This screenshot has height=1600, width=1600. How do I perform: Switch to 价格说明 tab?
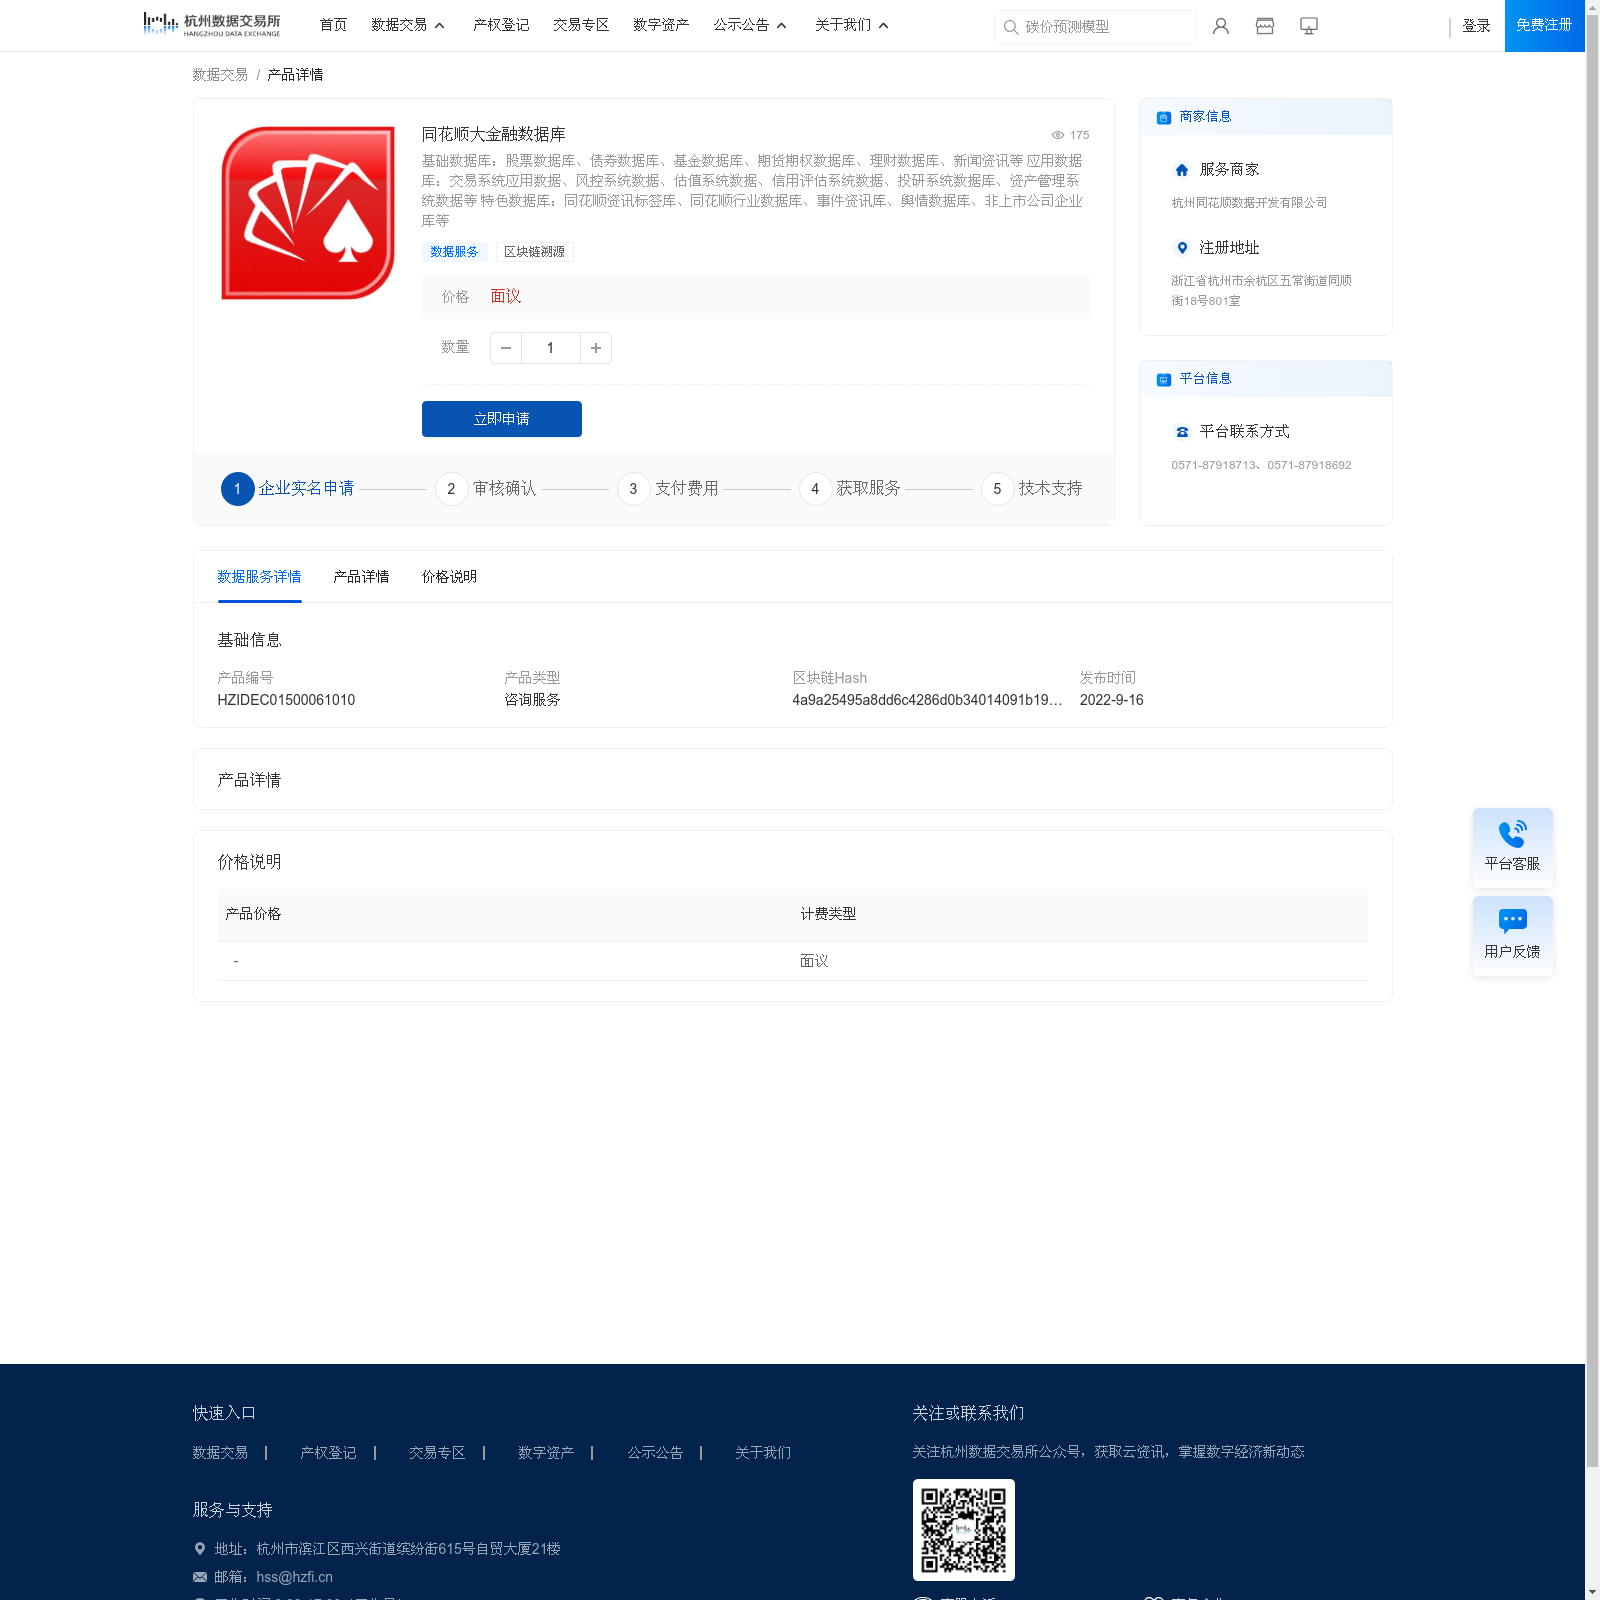(x=449, y=577)
